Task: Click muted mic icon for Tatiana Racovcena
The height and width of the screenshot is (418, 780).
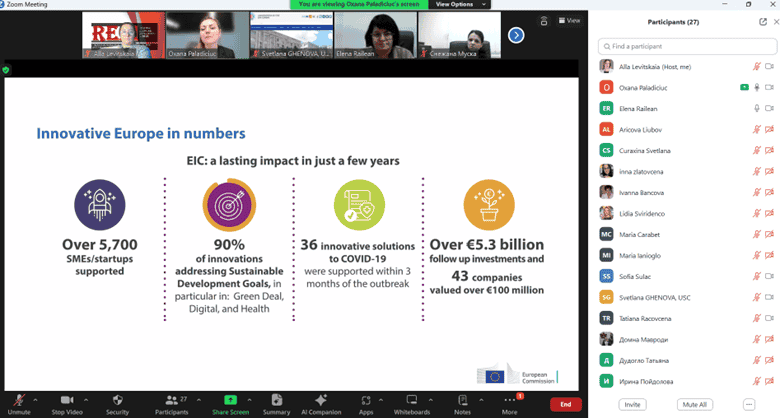Action: (x=757, y=318)
